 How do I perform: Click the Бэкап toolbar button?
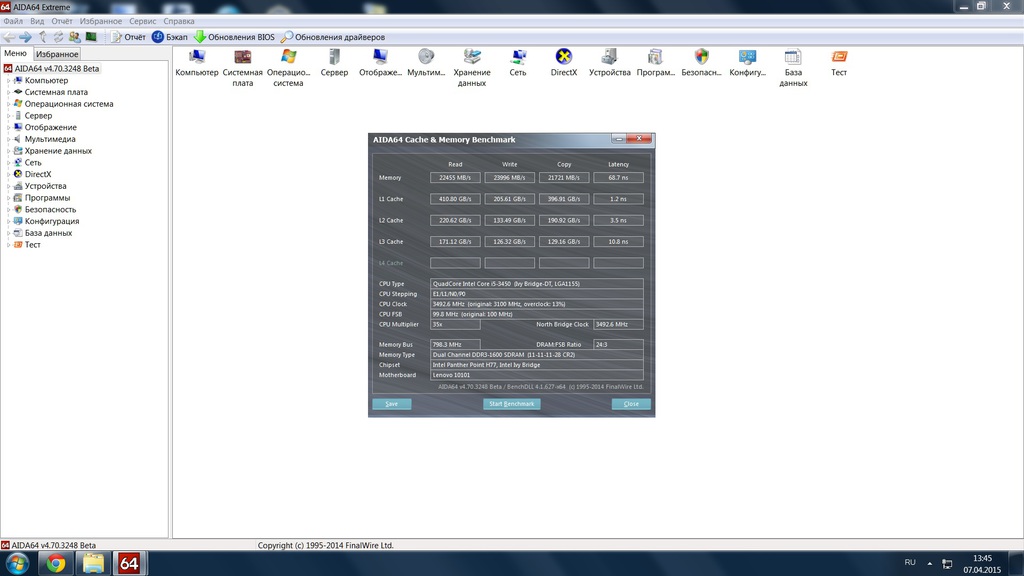tap(170, 37)
